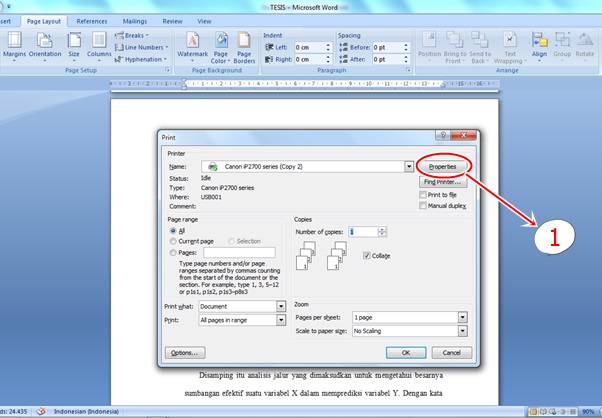Open the Margins gallery
The height and width of the screenshot is (418, 602).
click(x=15, y=47)
